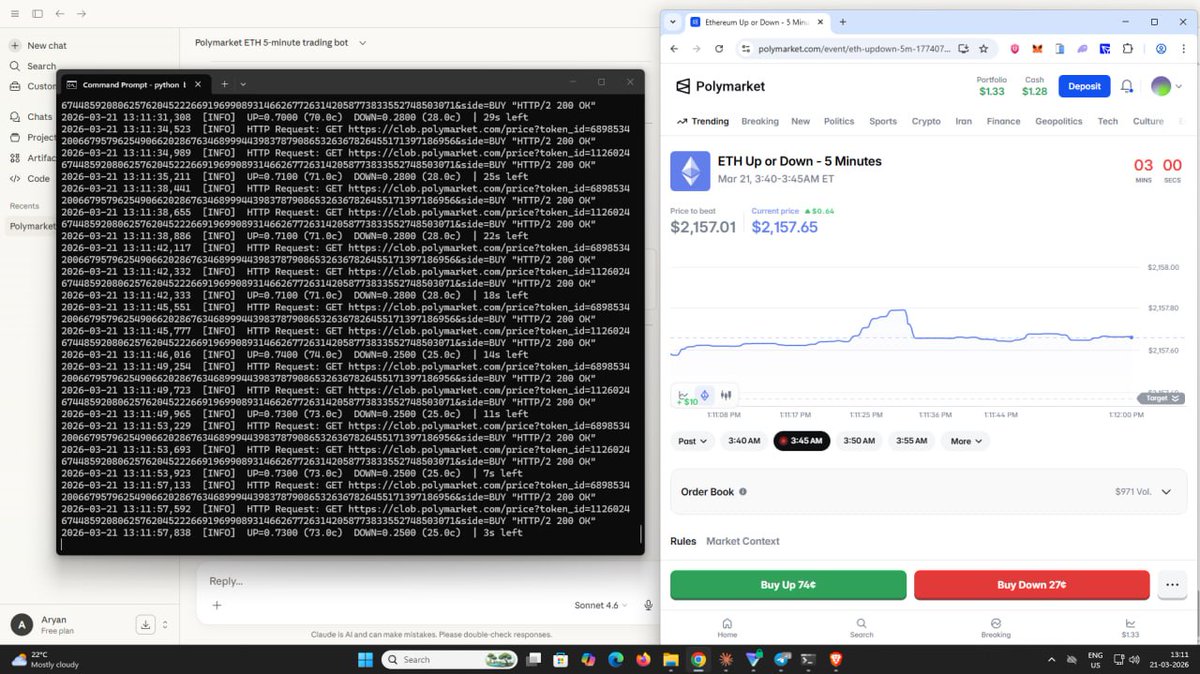Go to Home in Polymarket bottom nav
1200x674 pixels.
click(727, 627)
